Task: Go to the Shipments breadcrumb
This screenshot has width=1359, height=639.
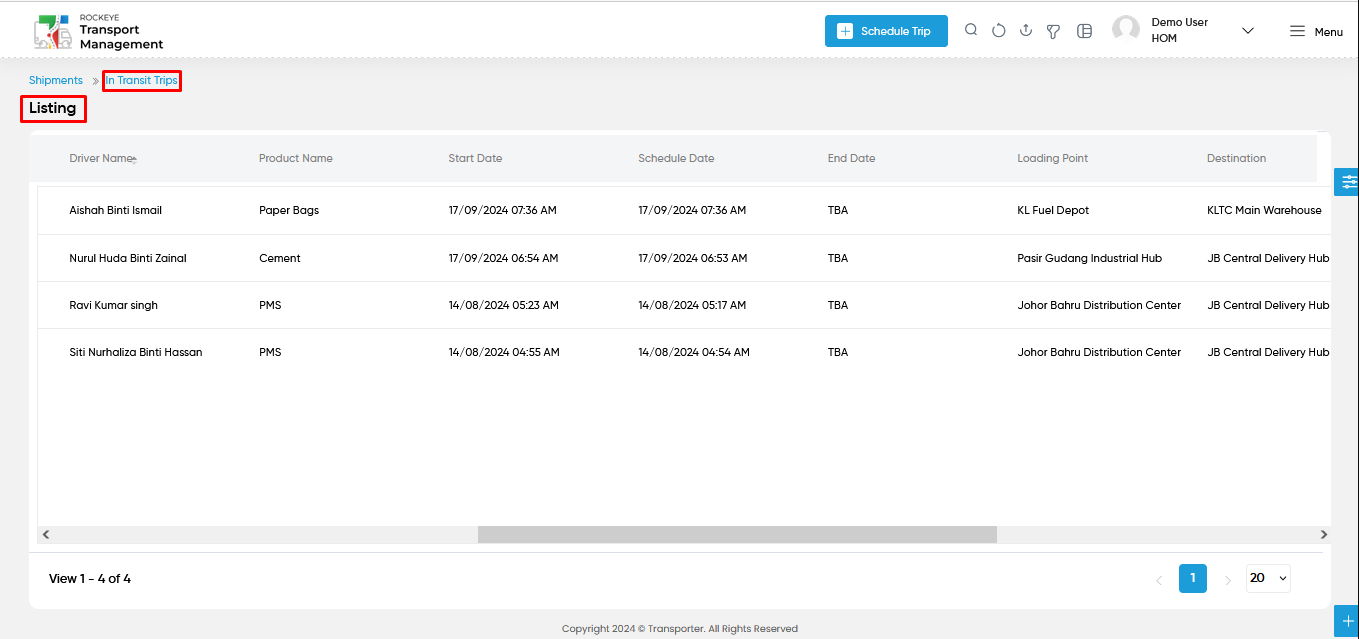Action: 56,80
